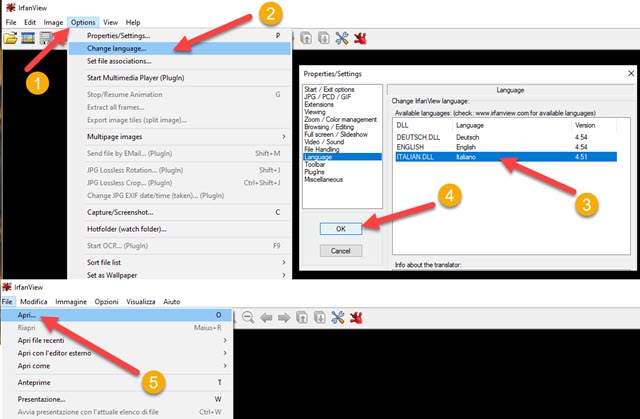Screen dimensions: 640x419
Task: Select Extensions category
Action: coord(319,104)
